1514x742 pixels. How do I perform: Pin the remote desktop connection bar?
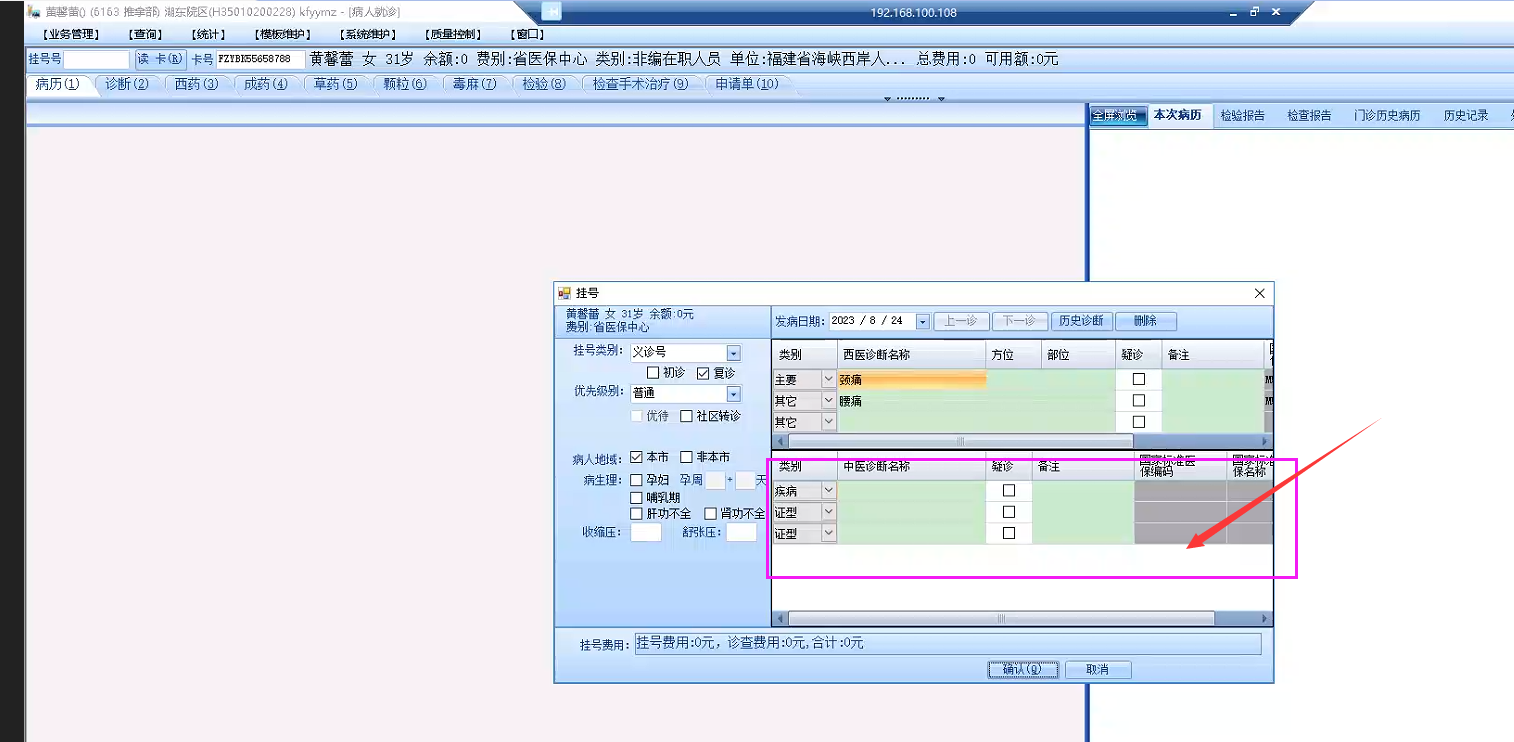[x=552, y=12]
